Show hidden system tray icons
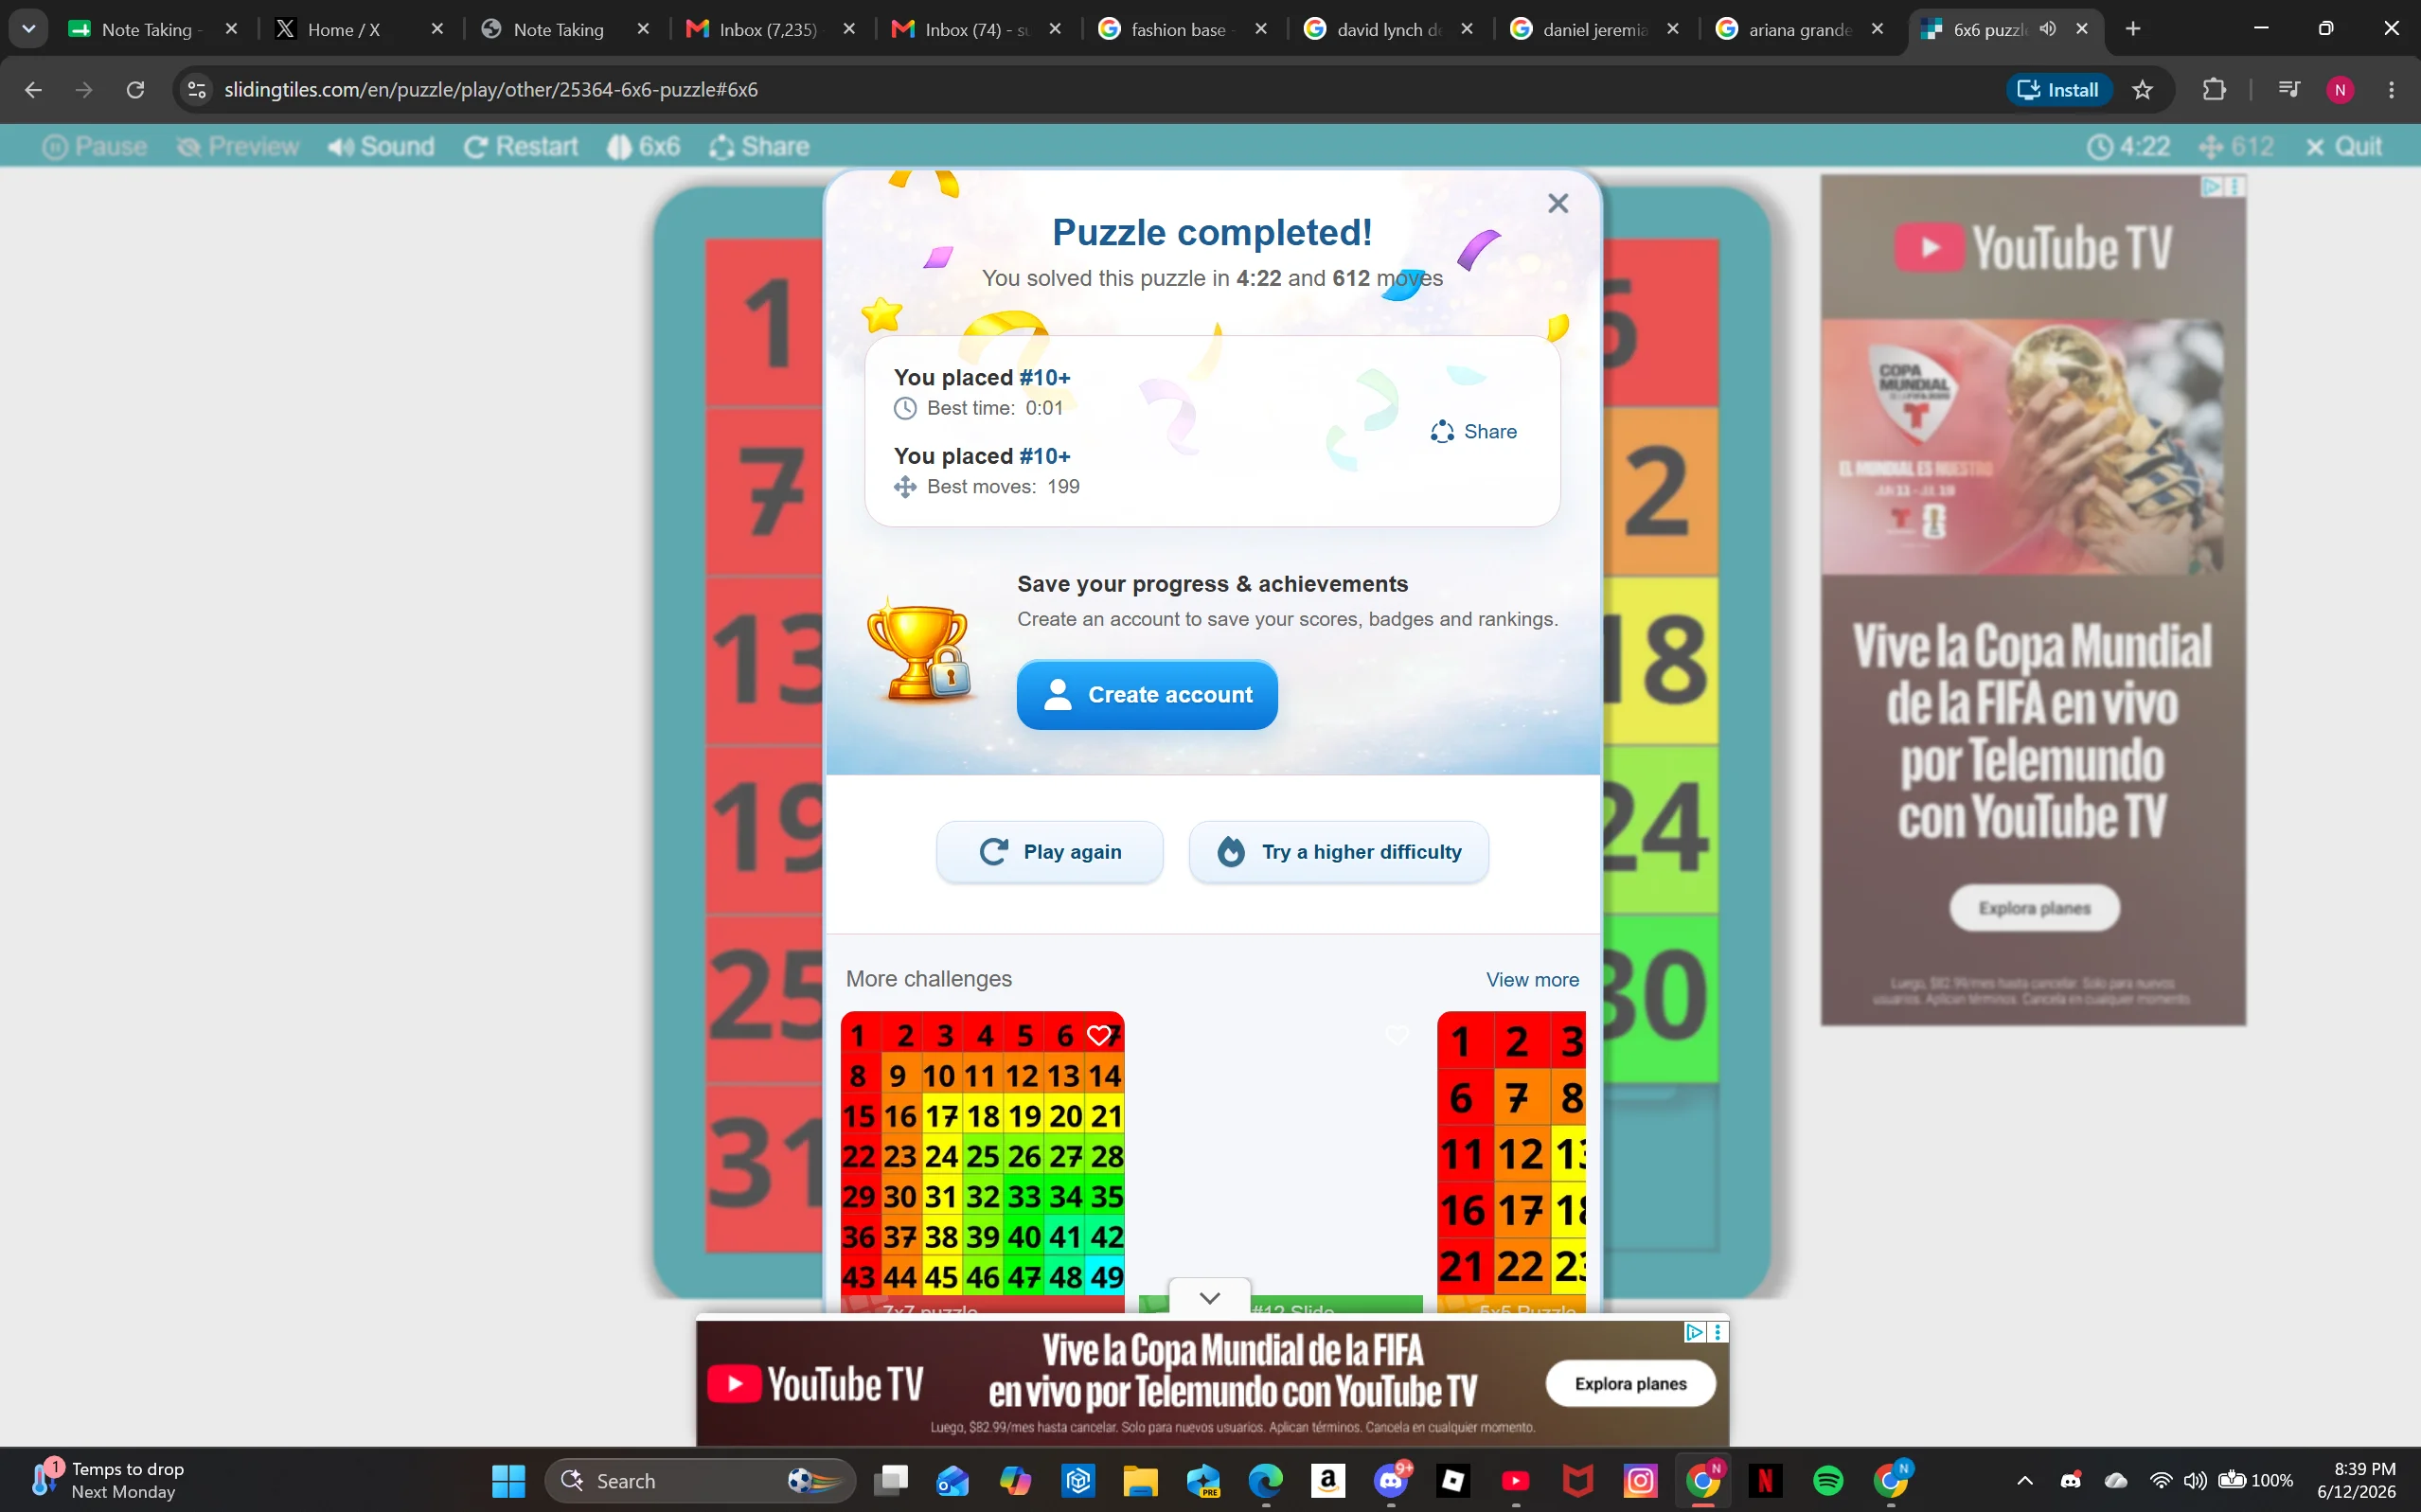 tap(2025, 1481)
